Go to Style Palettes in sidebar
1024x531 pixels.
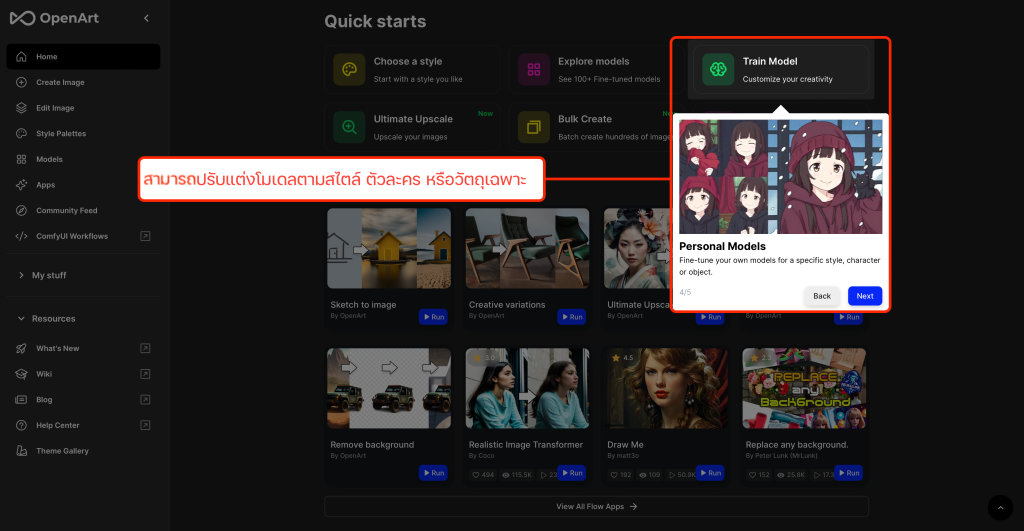61,134
